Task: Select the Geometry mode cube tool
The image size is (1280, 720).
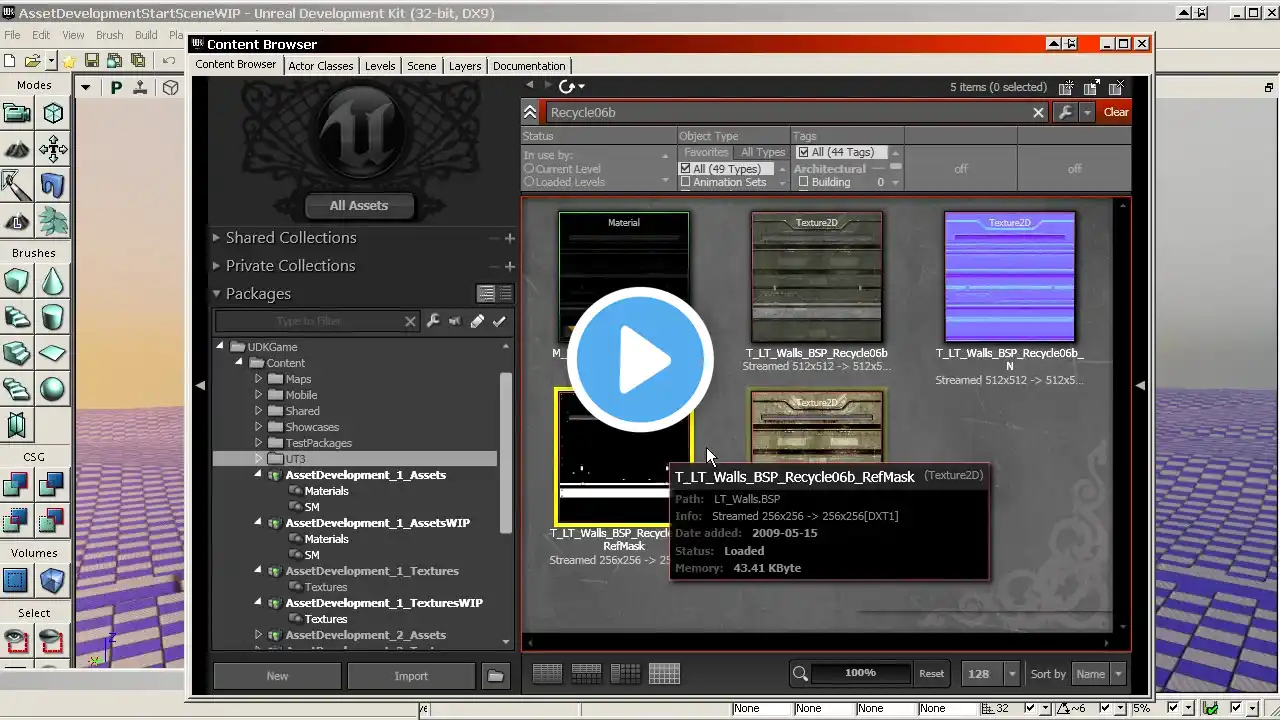Action: [53, 113]
